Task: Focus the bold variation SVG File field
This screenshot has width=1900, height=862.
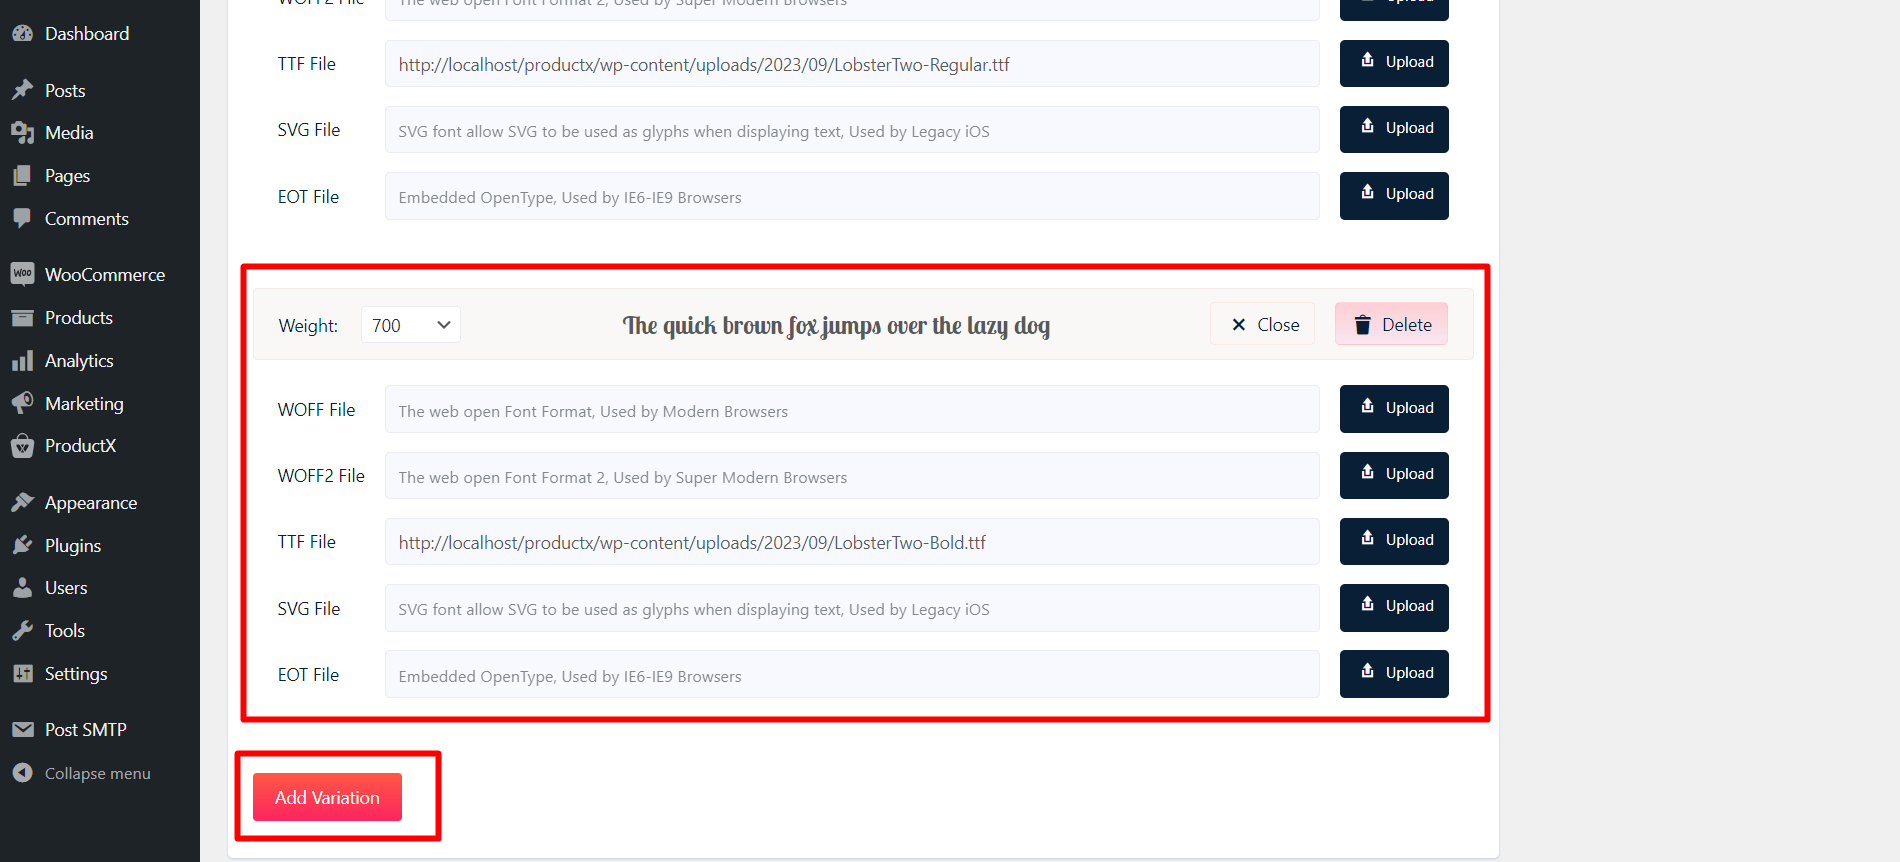Action: (851, 609)
